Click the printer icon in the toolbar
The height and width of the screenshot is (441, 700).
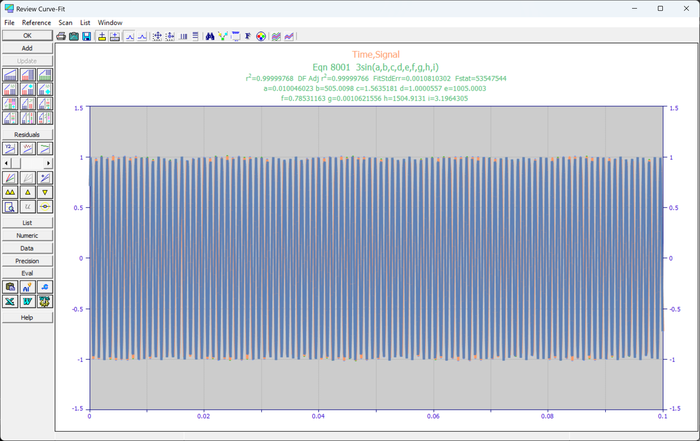point(61,36)
